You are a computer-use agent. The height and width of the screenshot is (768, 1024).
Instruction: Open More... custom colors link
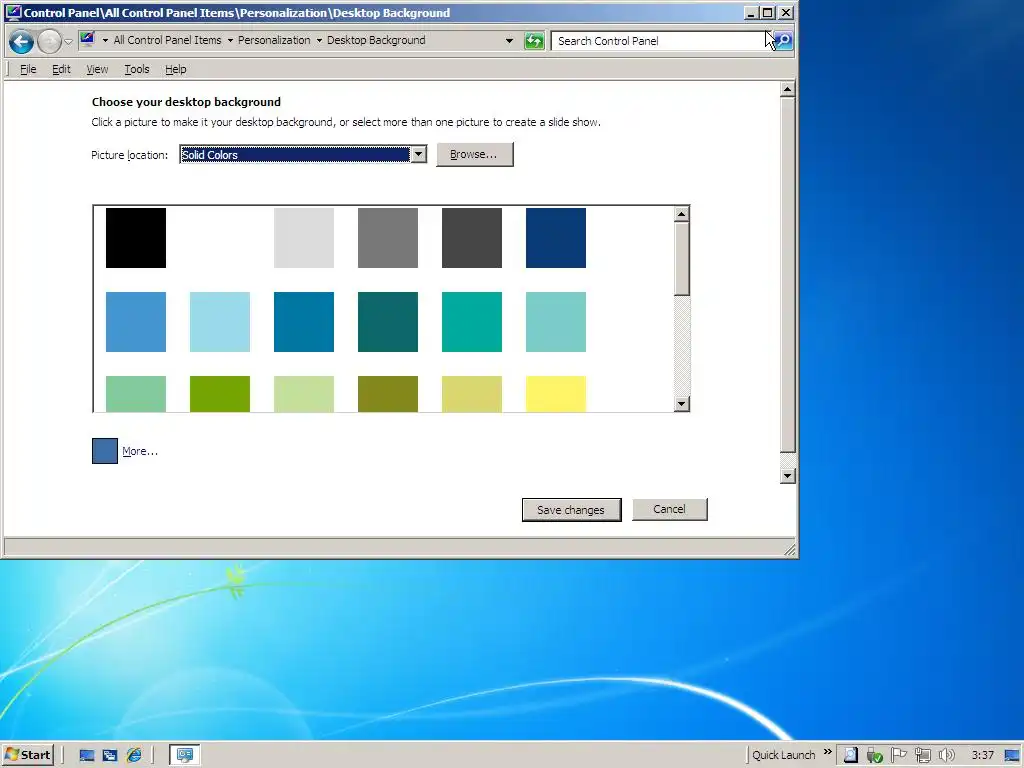click(x=140, y=451)
